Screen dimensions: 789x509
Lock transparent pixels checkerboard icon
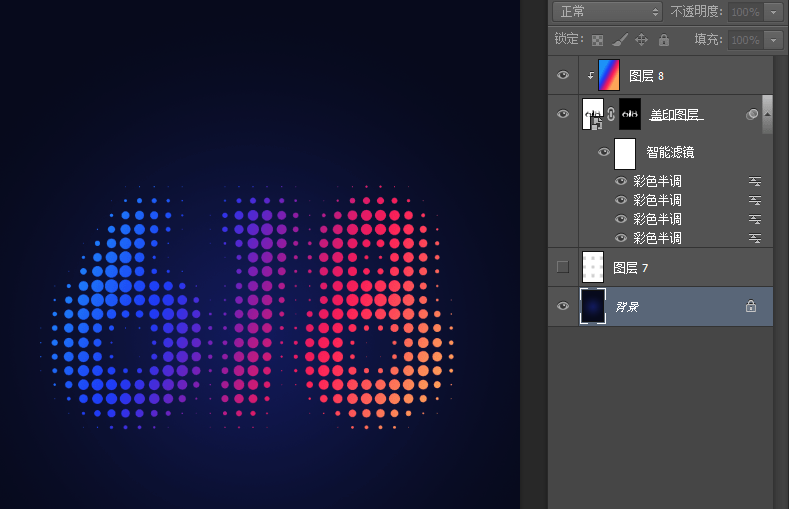coord(597,40)
